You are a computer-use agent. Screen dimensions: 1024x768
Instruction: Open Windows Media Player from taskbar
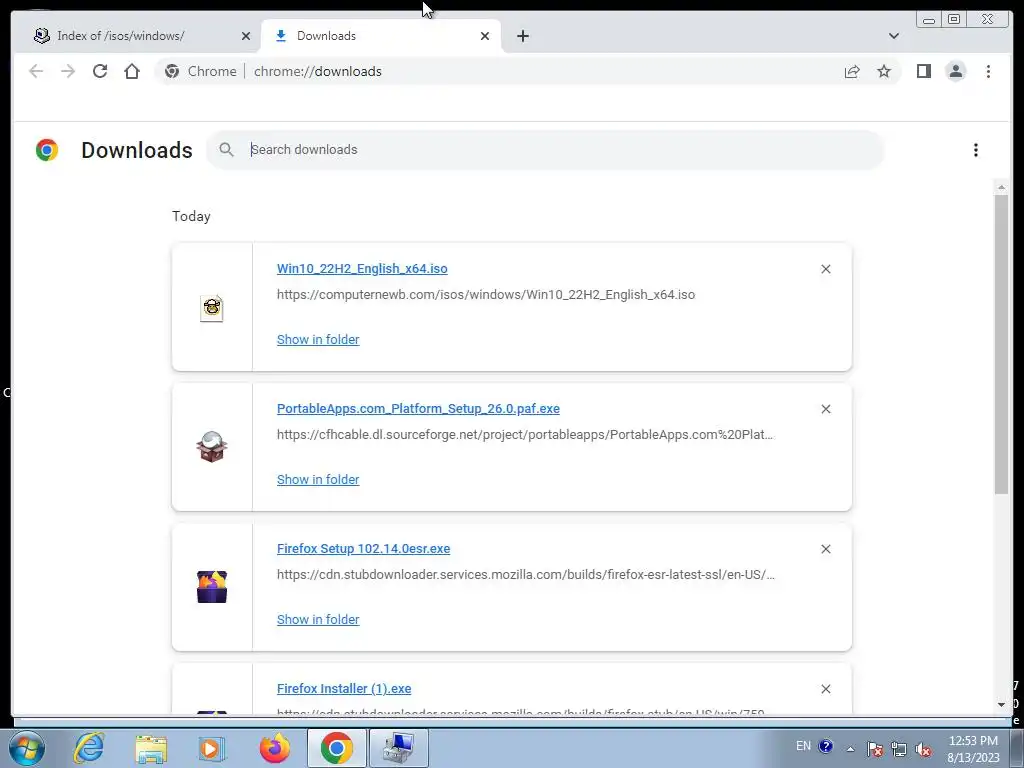click(x=212, y=748)
